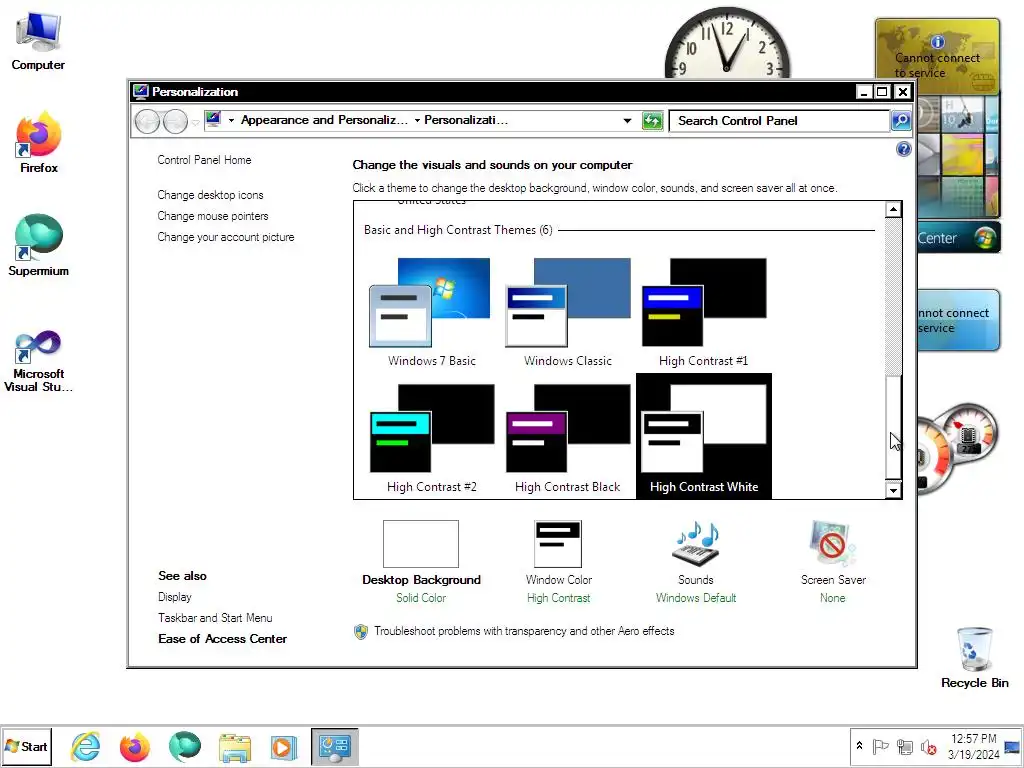Select the Recycle Bin desktop icon
The image size is (1024, 768).
[974, 658]
